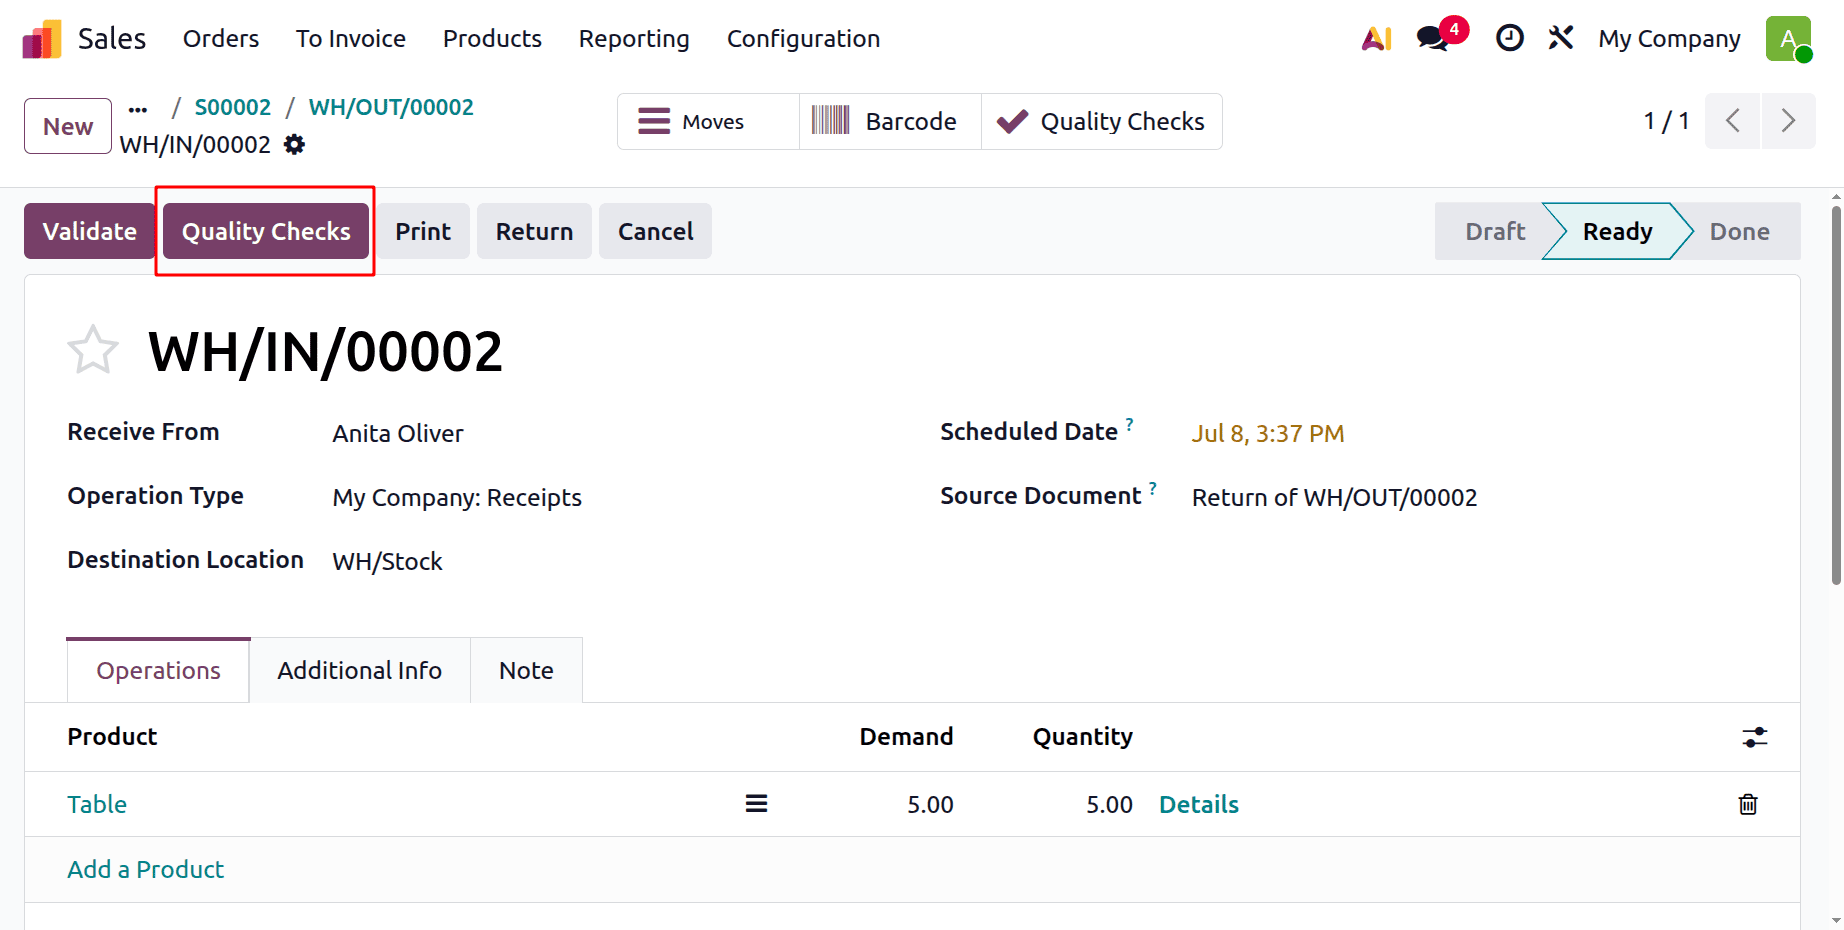Expand the breadcrumb ellipsis
Image resolution: width=1844 pixels, height=930 pixels.
[138, 109]
